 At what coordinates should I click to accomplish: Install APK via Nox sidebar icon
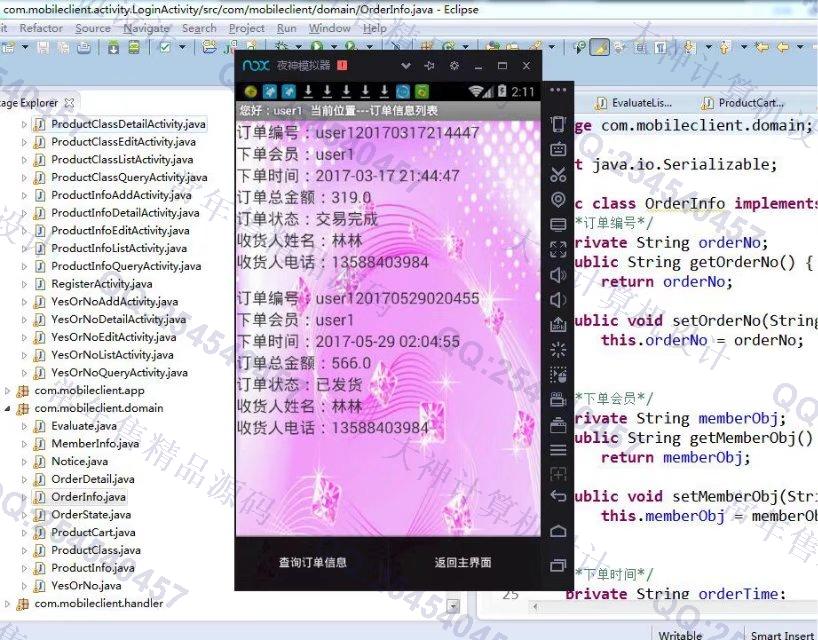558,325
